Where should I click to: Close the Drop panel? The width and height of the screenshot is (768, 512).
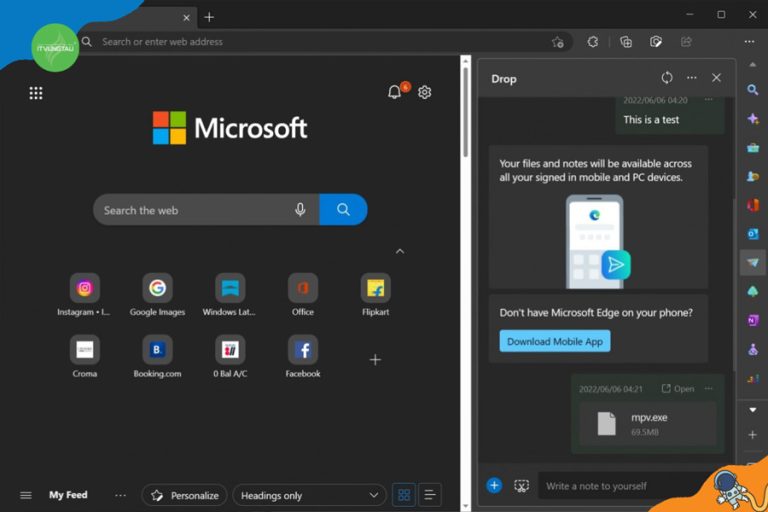(x=716, y=77)
